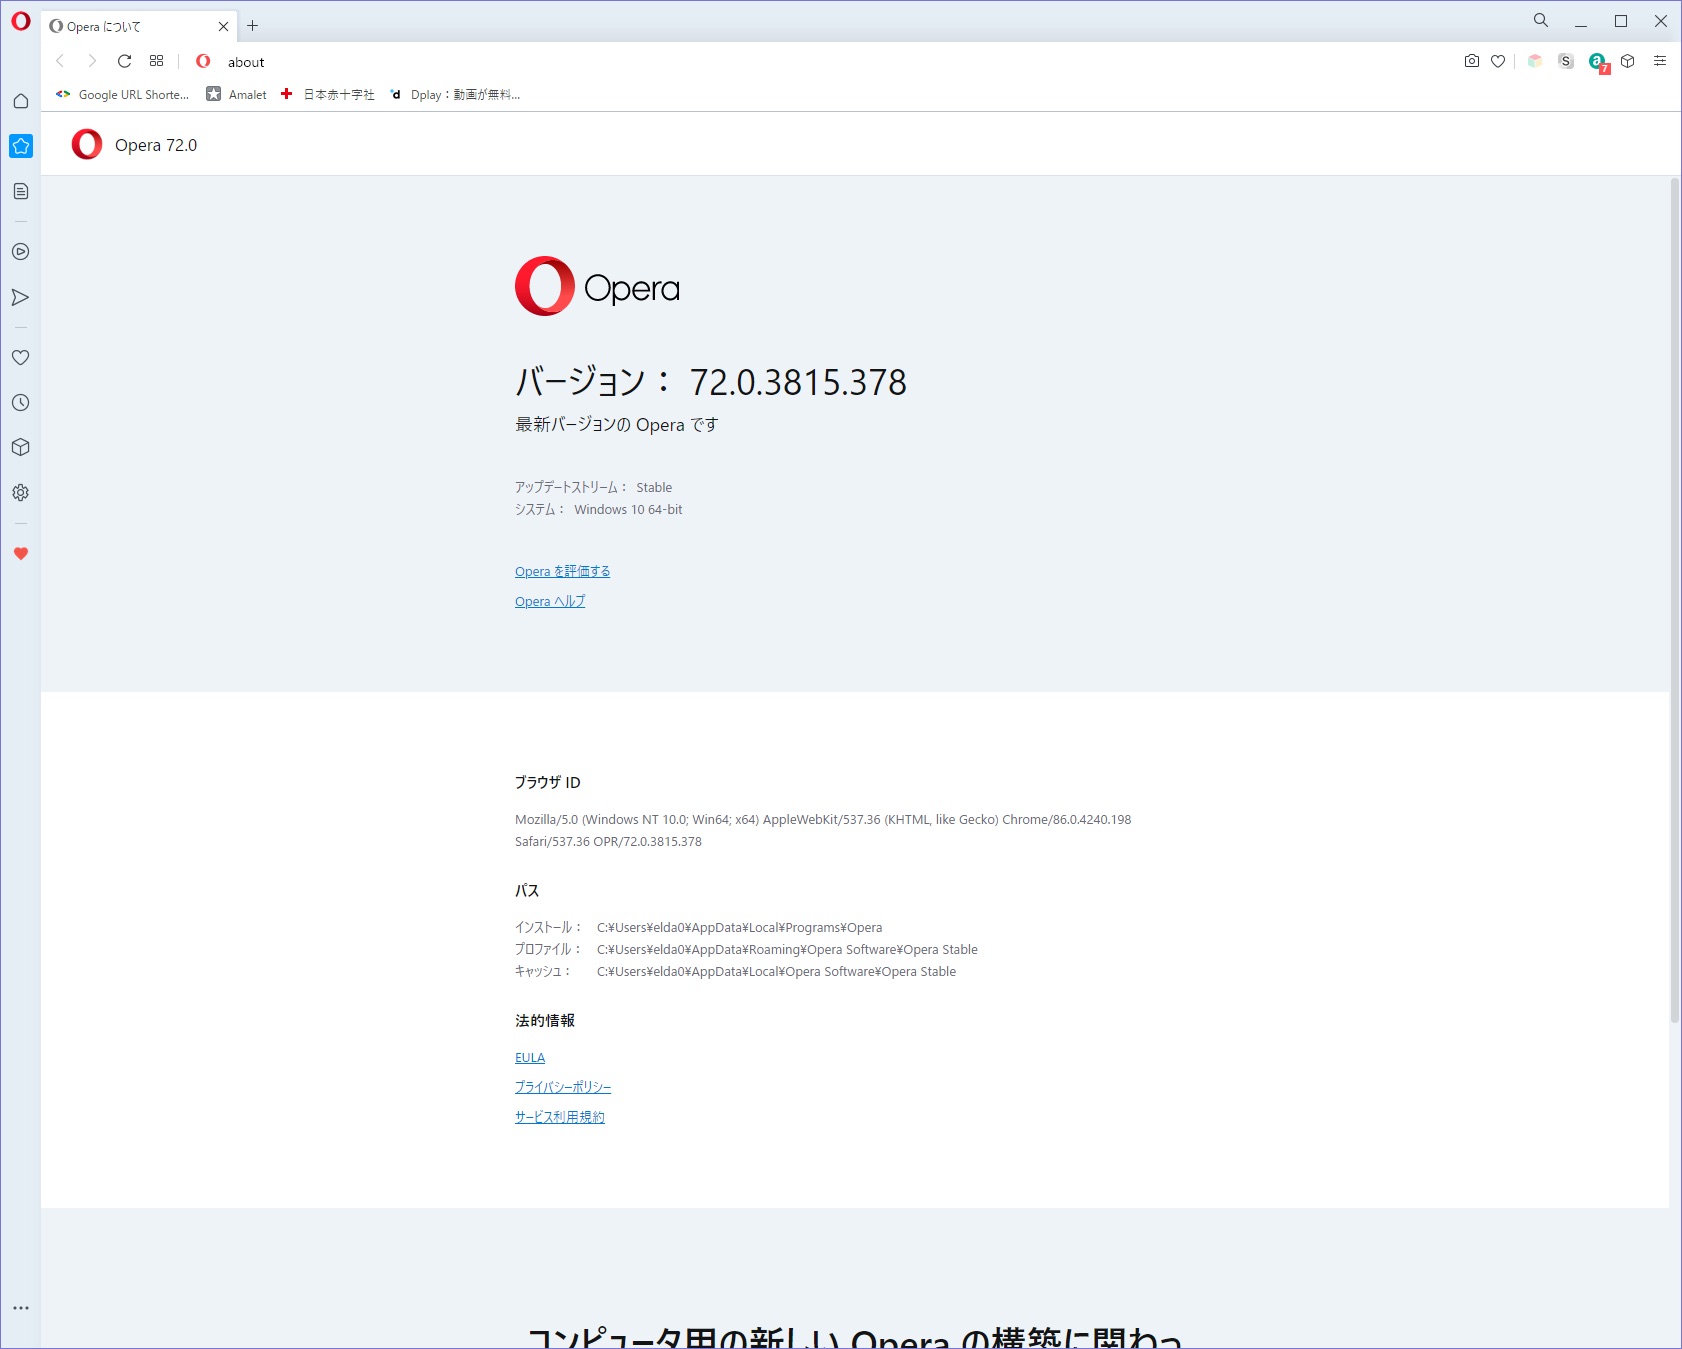The height and width of the screenshot is (1349, 1682).
Task: Open the 日本赤十字社 bookmark
Action: (328, 95)
